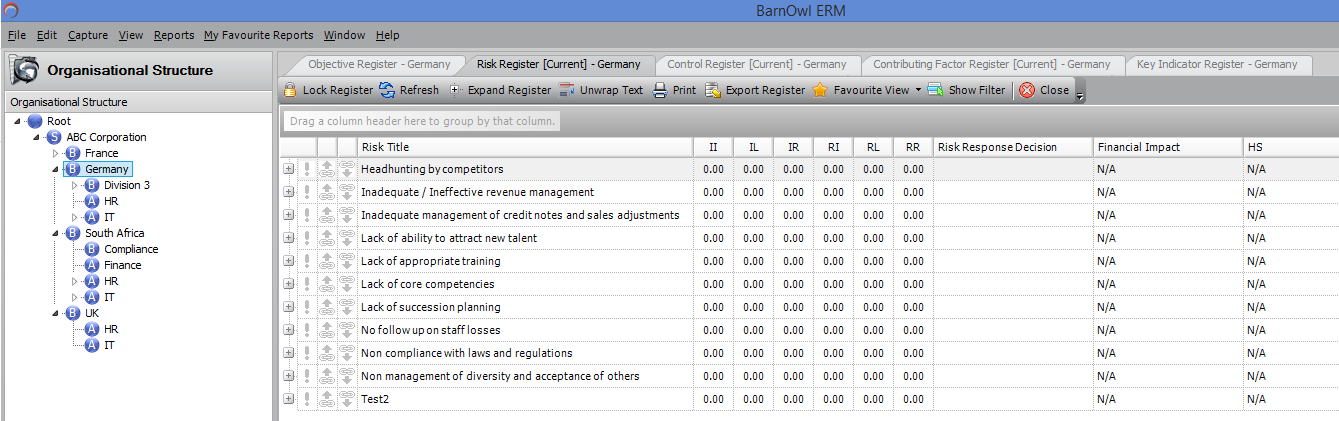The height and width of the screenshot is (421, 1339).
Task: Click the Favourite View star icon
Action: click(820, 90)
